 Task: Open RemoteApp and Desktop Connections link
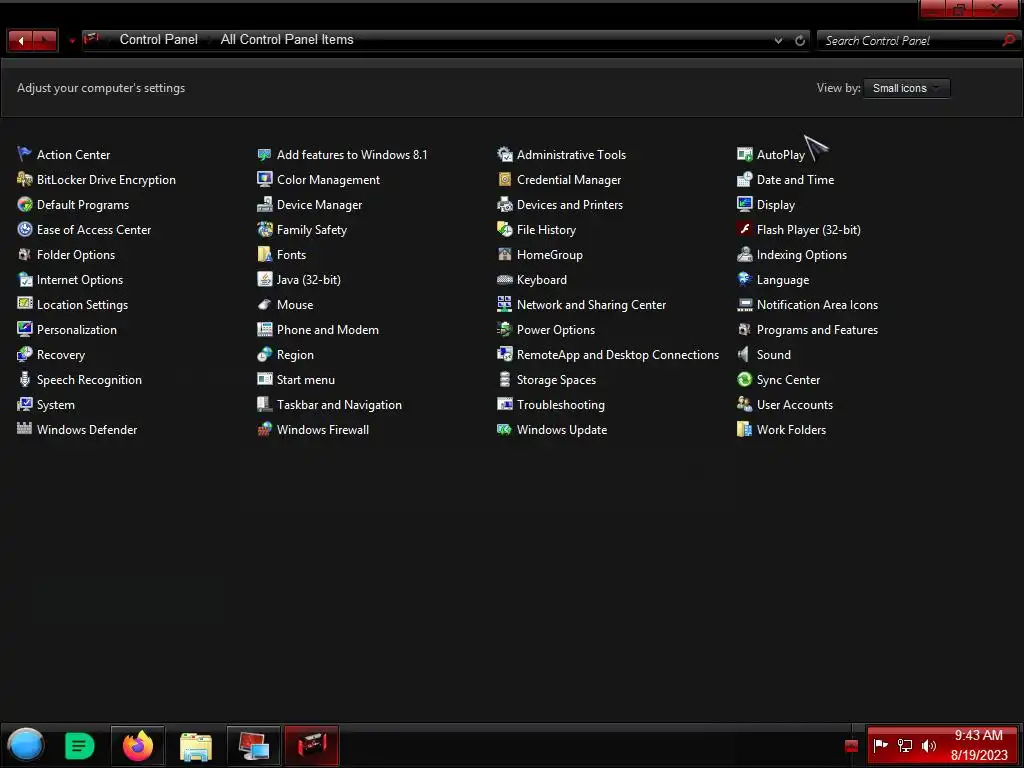point(618,355)
